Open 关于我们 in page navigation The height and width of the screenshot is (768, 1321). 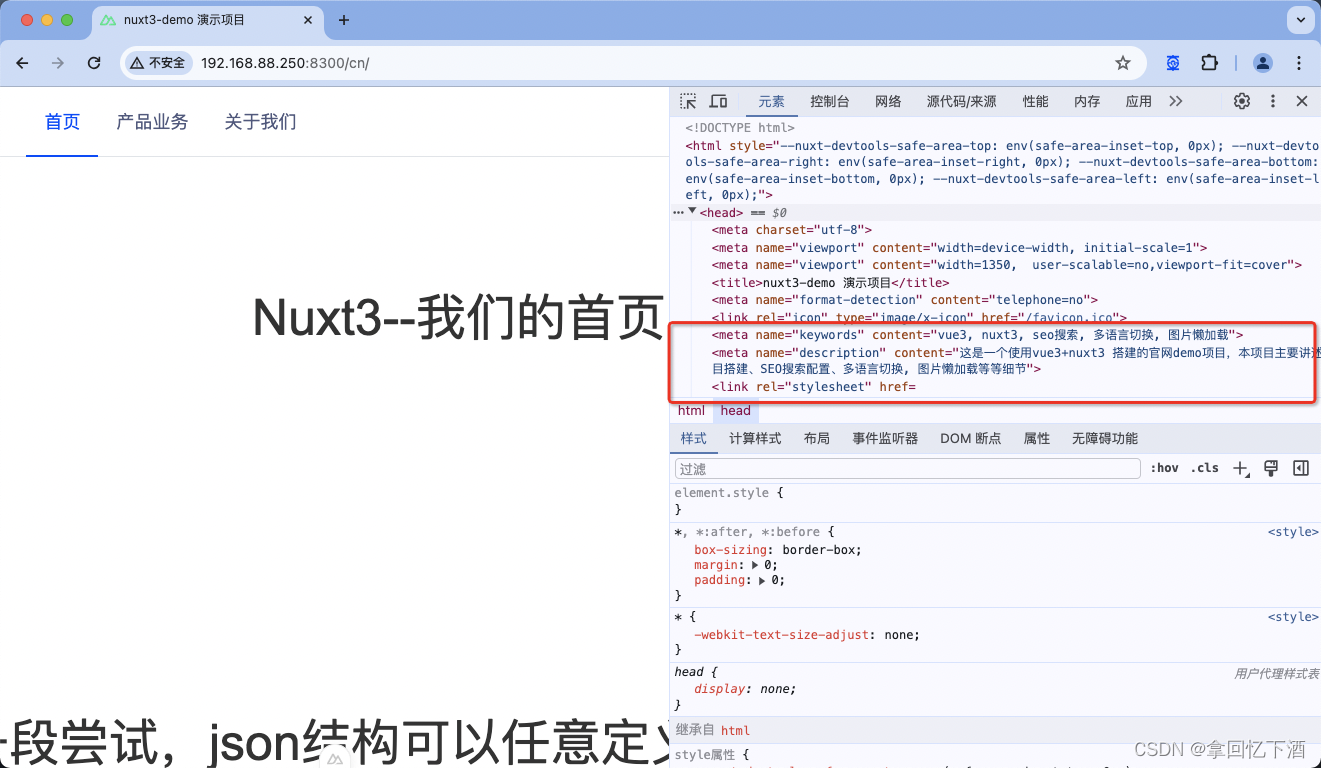click(260, 122)
